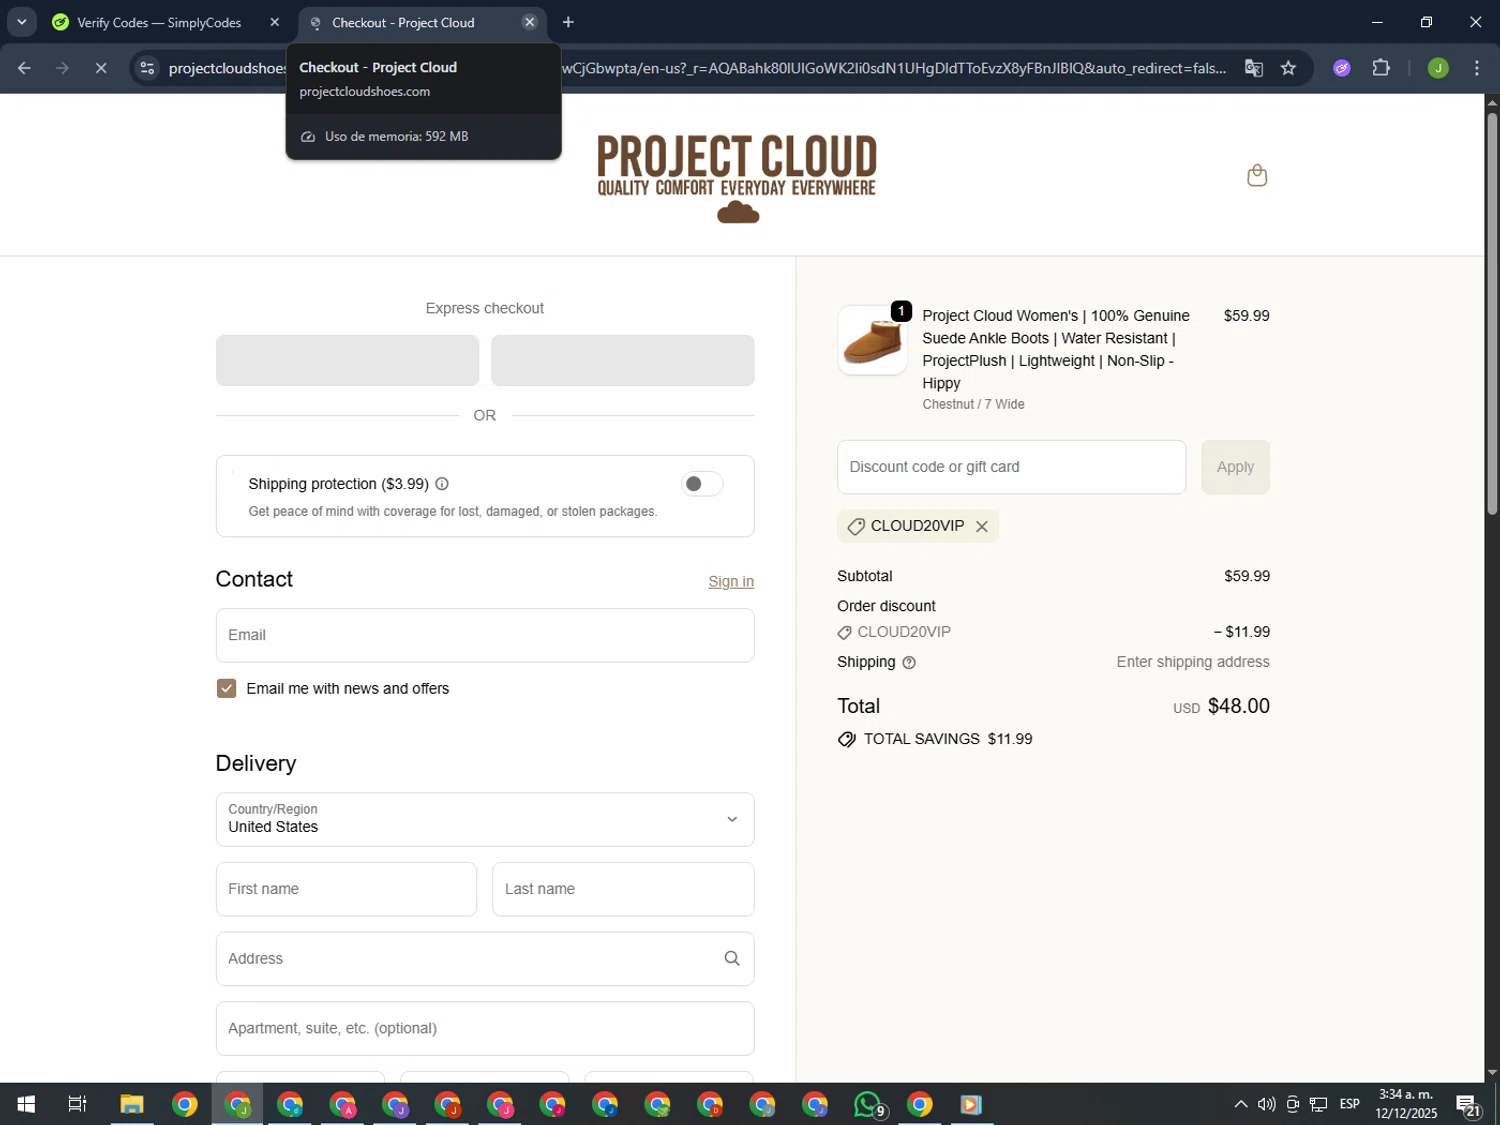Open new browser tab

[x=568, y=22]
